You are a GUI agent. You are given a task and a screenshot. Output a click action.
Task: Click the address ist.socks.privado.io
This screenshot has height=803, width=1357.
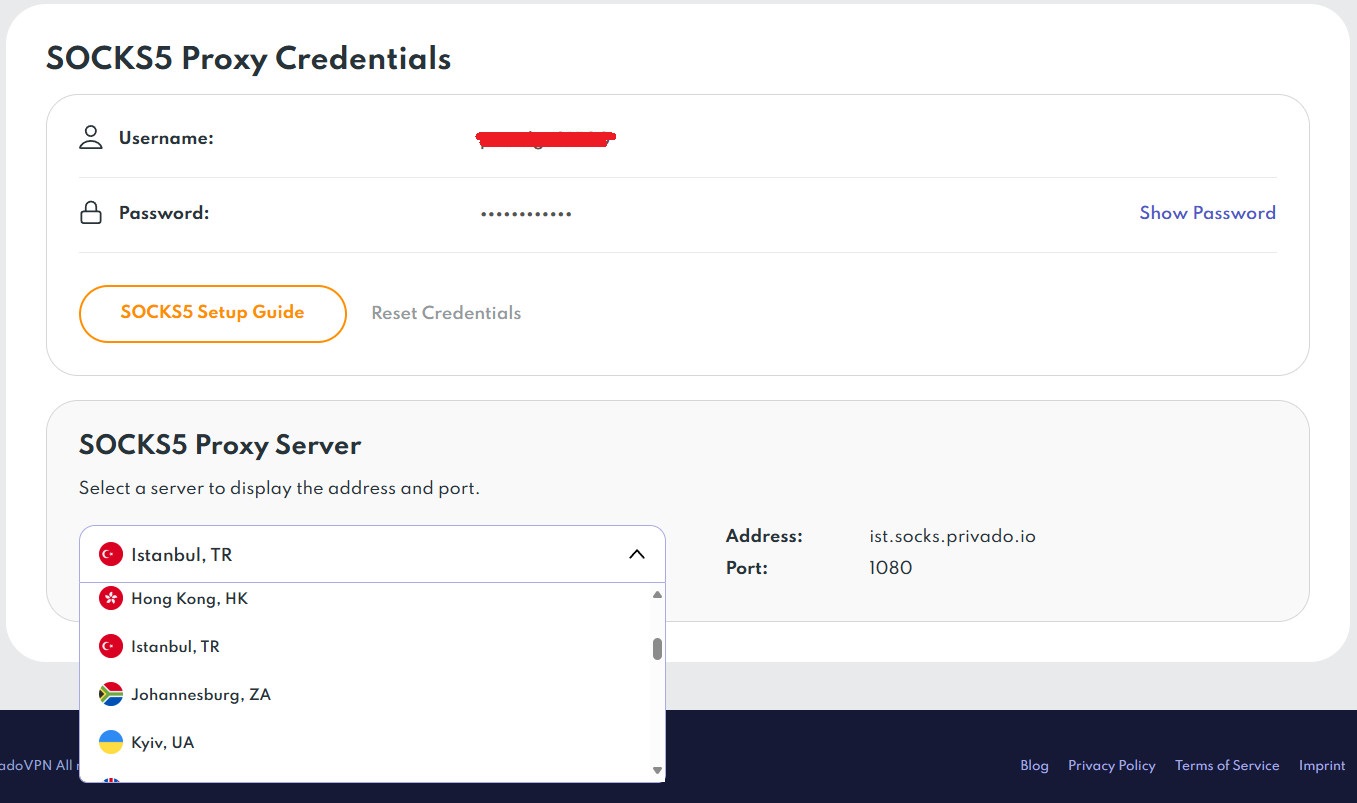[952, 536]
